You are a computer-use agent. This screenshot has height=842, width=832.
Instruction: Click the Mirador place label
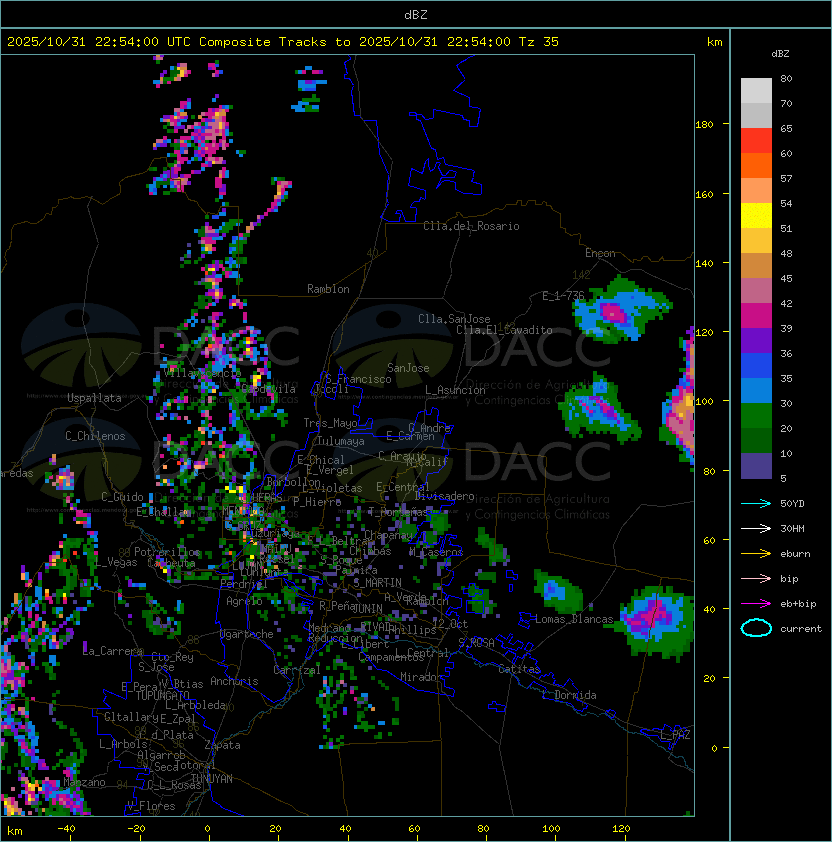tap(422, 677)
